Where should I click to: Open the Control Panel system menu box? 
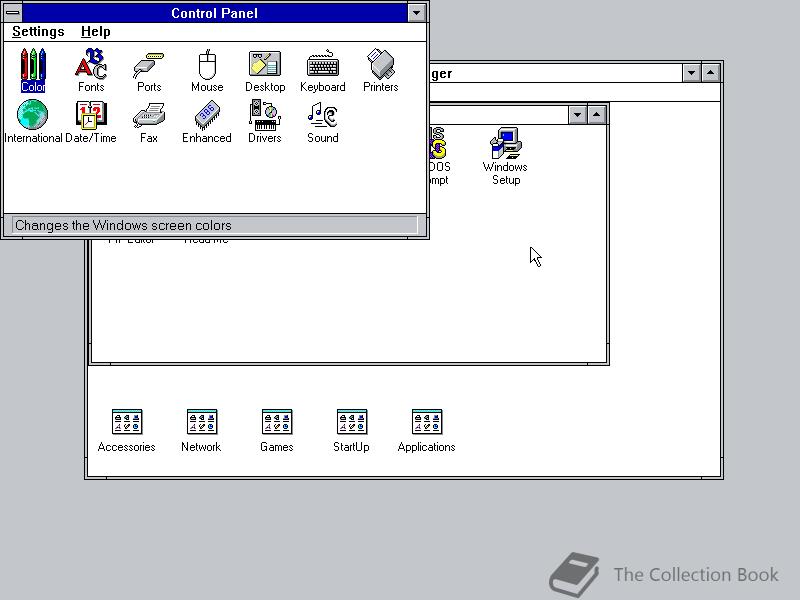point(13,13)
